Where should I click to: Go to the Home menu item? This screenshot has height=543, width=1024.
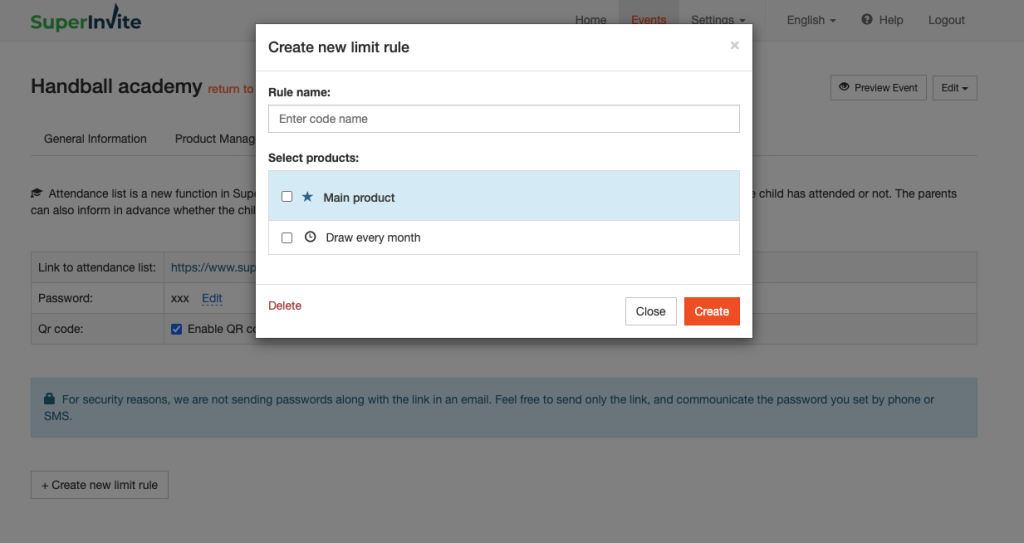tap(591, 20)
